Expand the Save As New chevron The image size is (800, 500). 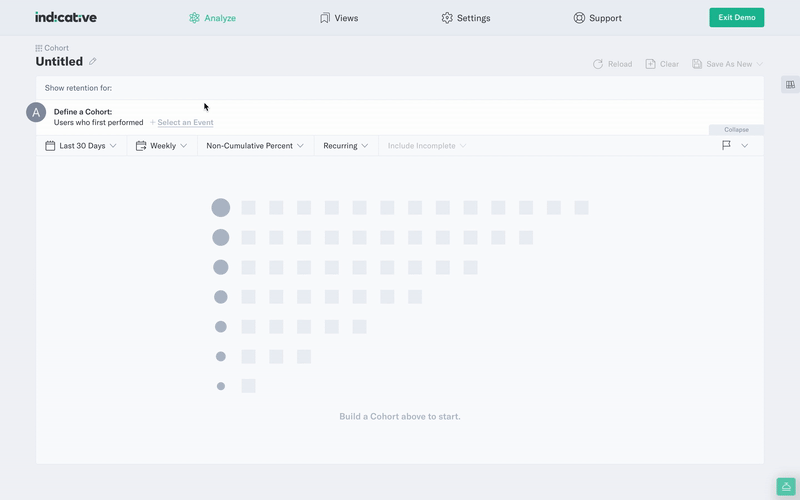759,64
